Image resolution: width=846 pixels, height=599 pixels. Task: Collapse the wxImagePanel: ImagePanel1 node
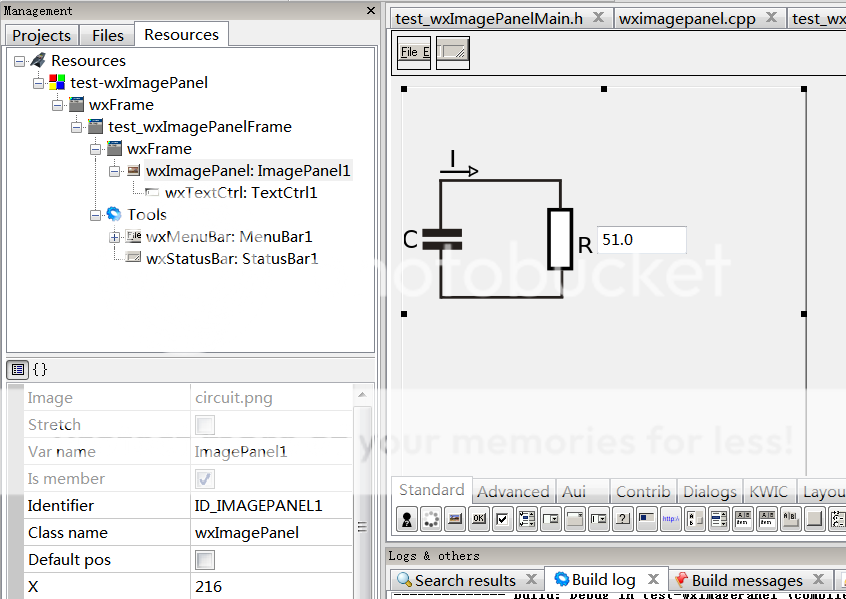pyautogui.click(x=115, y=171)
